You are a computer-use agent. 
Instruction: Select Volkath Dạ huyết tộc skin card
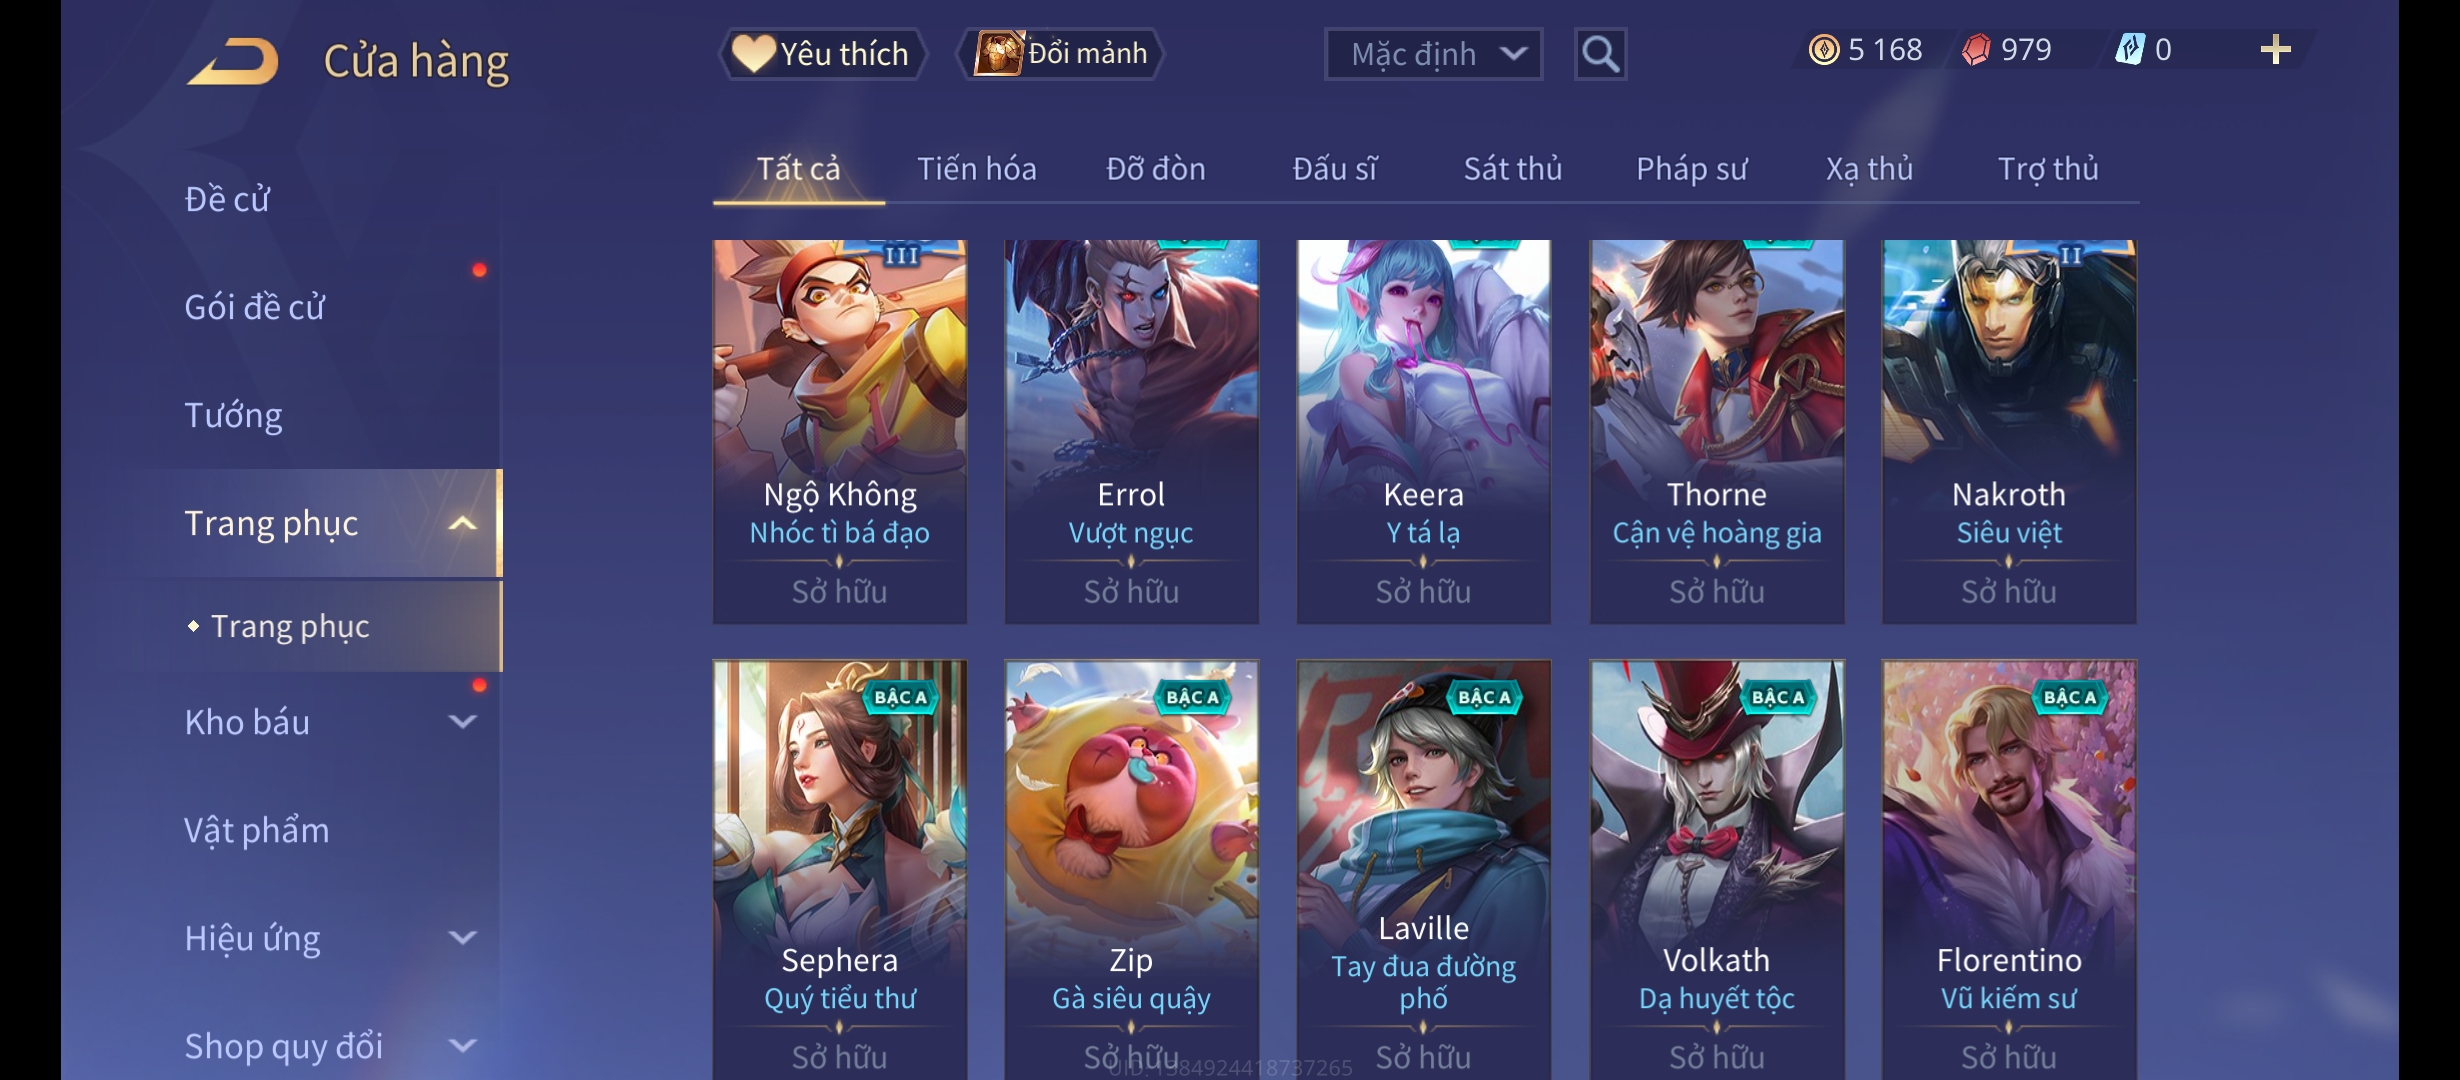tap(1716, 868)
